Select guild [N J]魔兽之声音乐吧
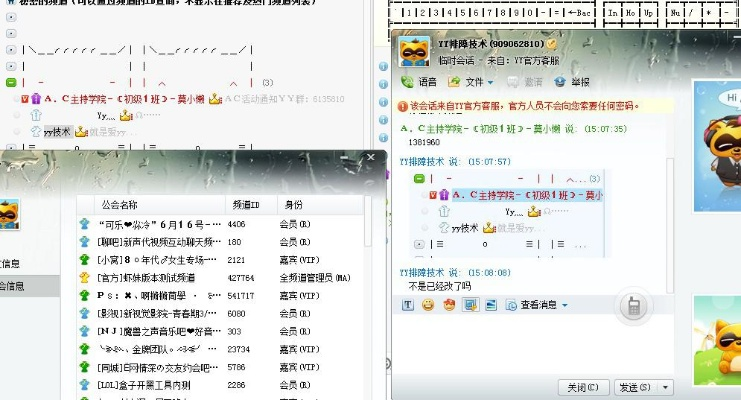This screenshot has width=741, height=400. pyautogui.click(x=159, y=331)
